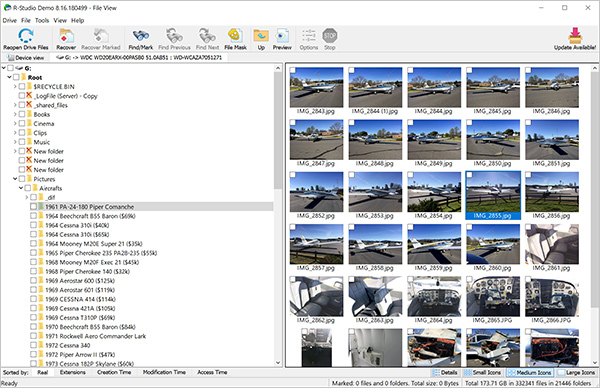Click the Books folder icon
This screenshot has height=388, width=600.
coord(29,114)
